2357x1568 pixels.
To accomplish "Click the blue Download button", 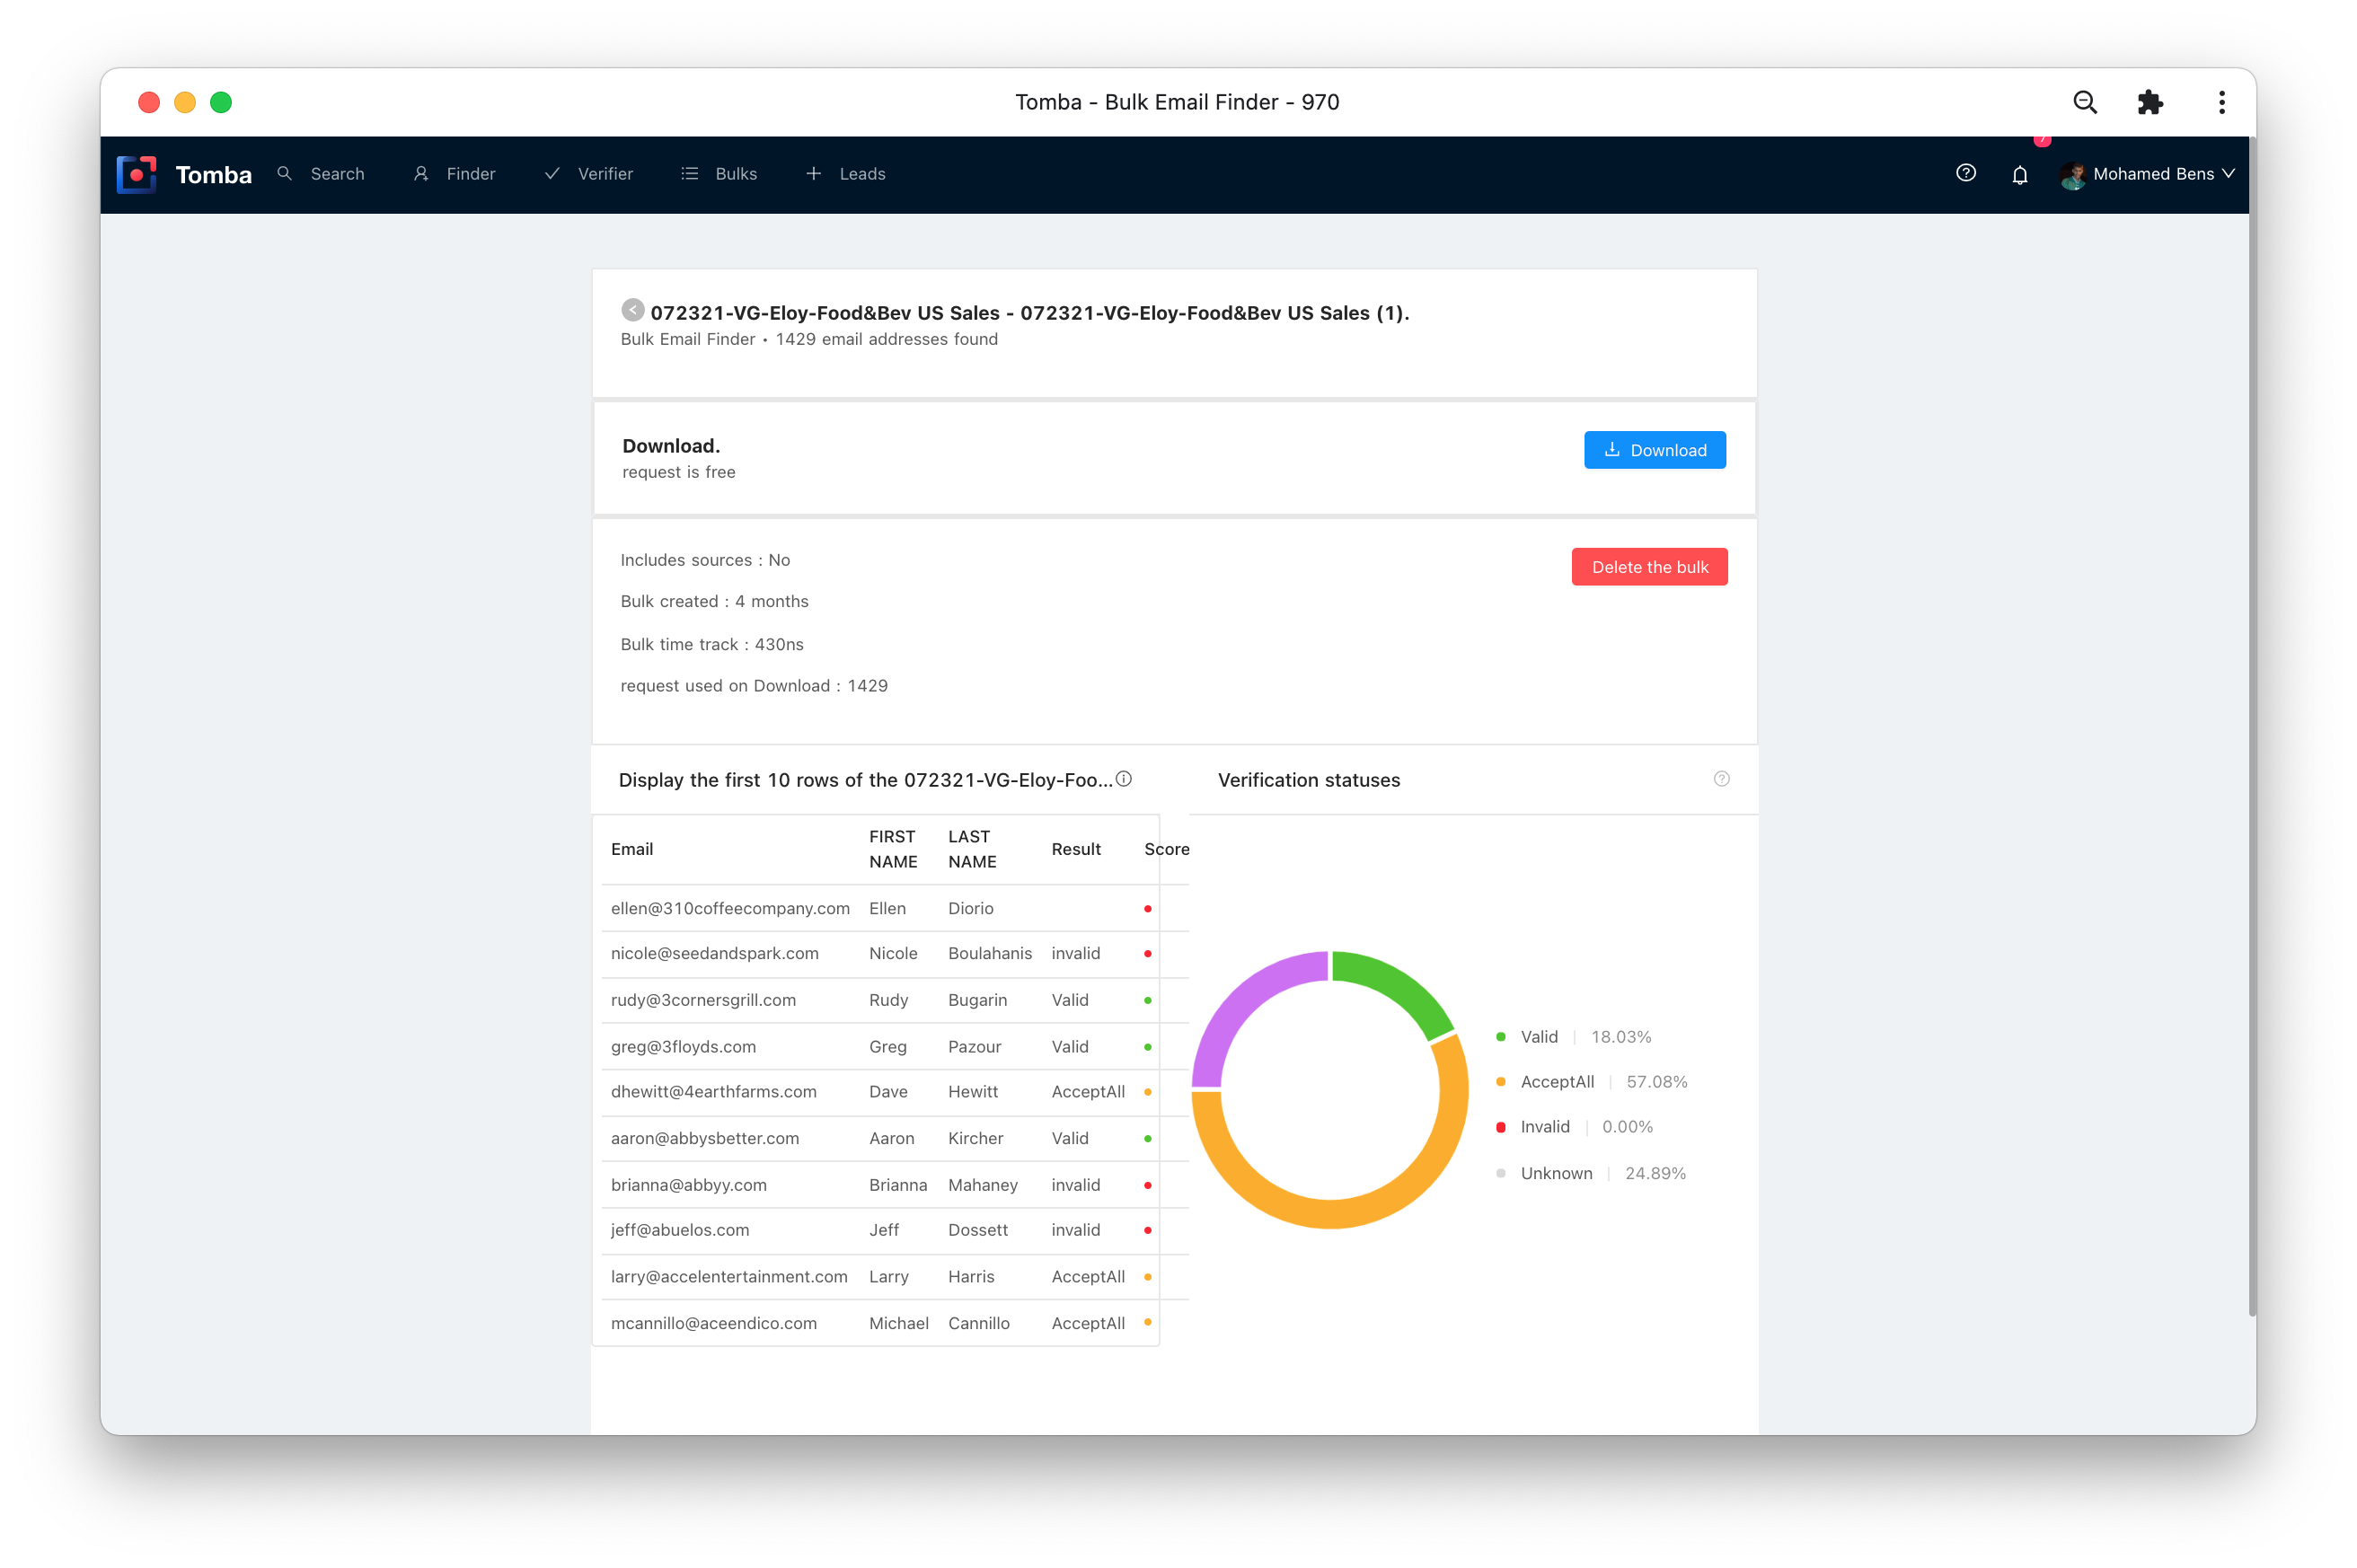I will [x=1654, y=450].
